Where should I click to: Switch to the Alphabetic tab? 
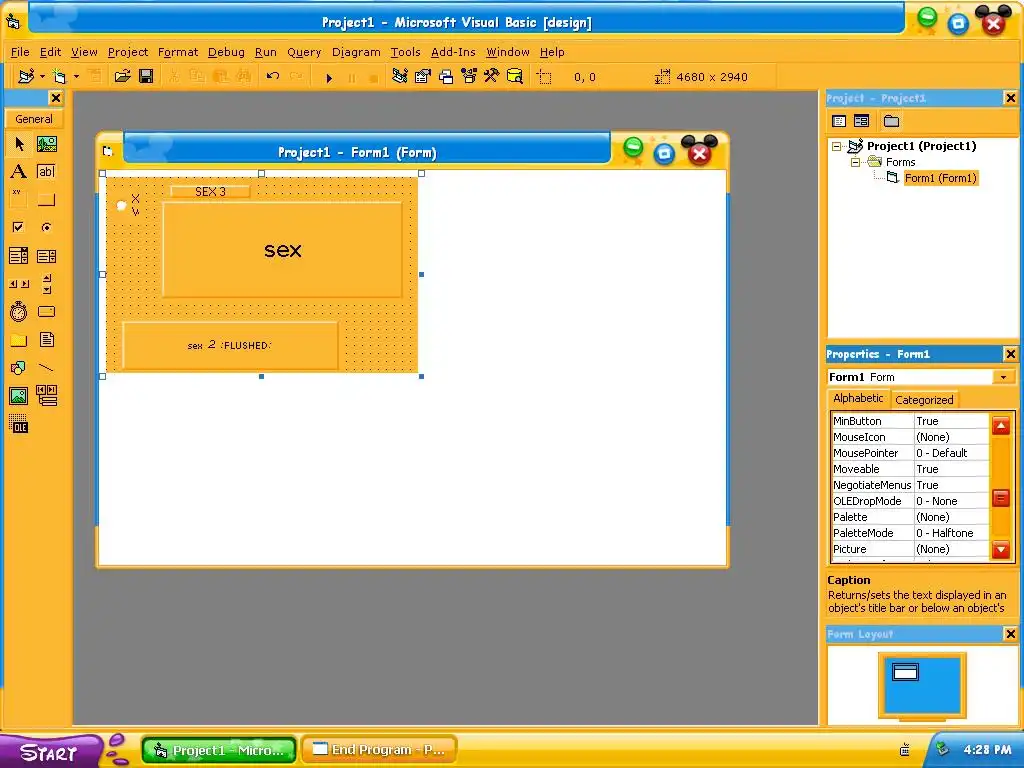[858, 398]
